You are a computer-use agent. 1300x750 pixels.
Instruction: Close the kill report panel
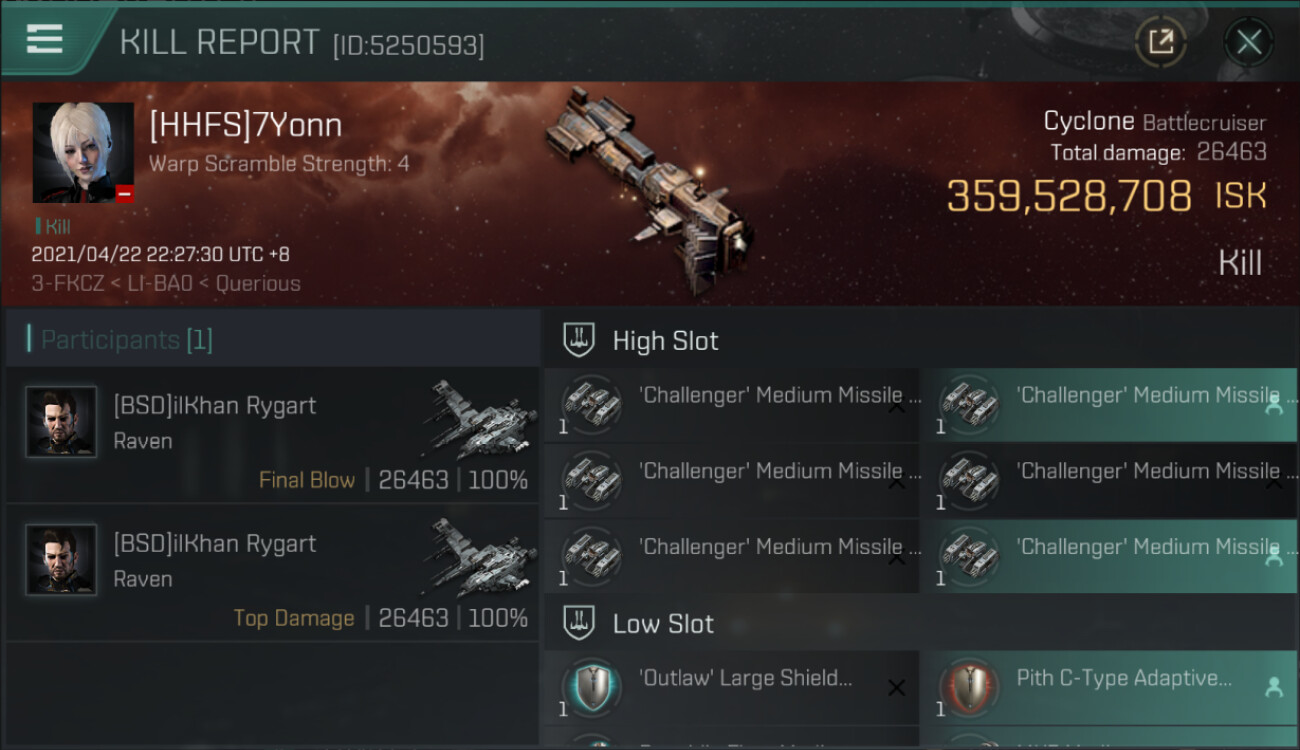(1249, 42)
